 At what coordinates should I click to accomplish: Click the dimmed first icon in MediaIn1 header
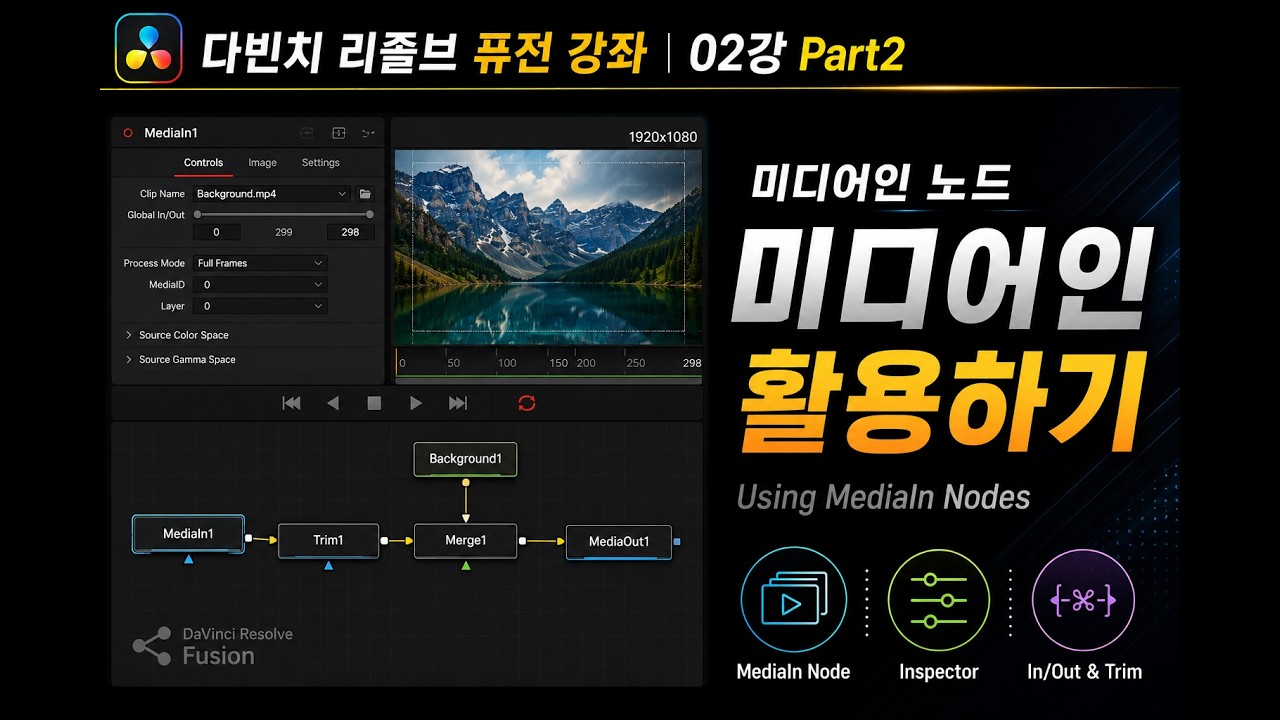[x=307, y=133]
